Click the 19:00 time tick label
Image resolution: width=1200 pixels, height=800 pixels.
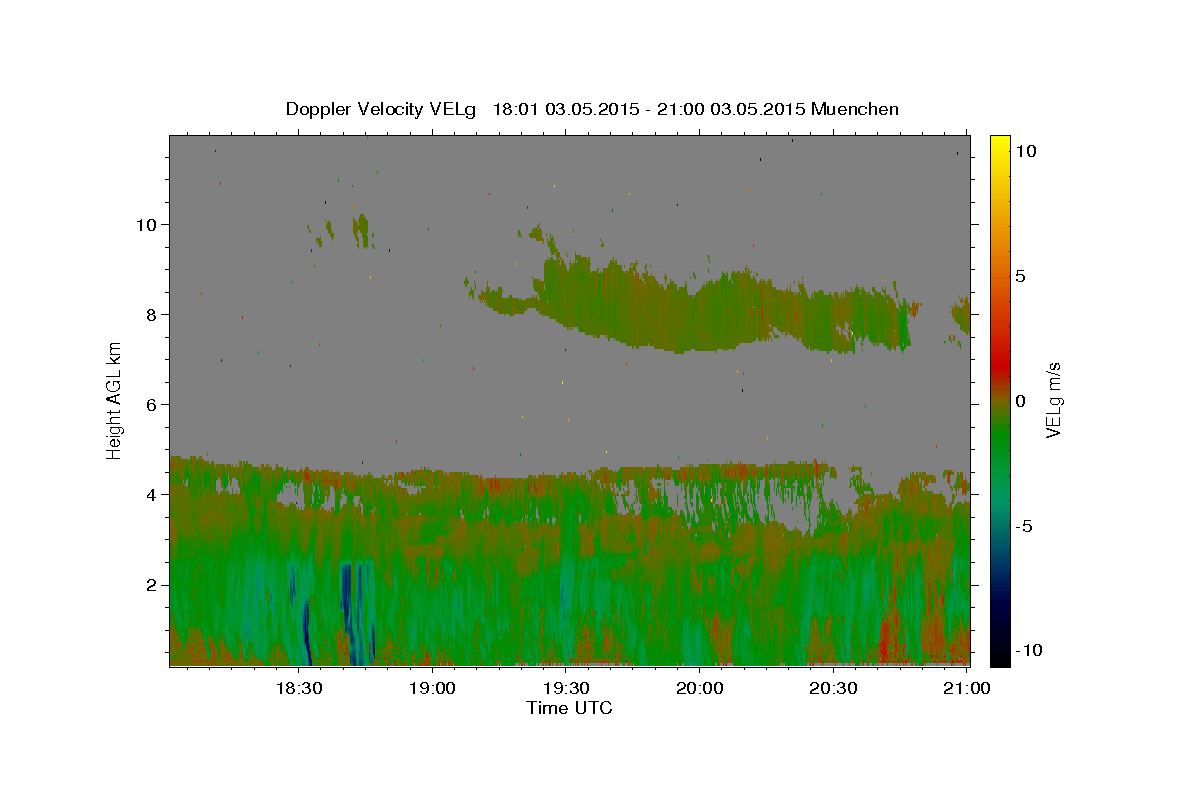432,688
